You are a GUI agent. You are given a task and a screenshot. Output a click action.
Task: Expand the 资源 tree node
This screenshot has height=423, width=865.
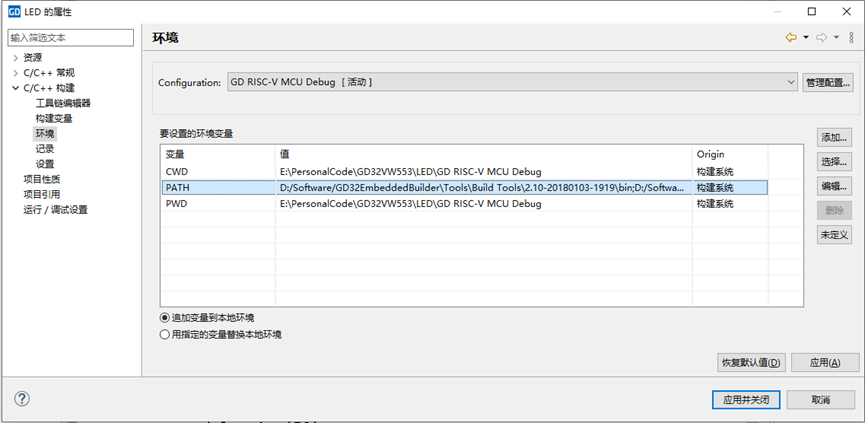[15, 58]
